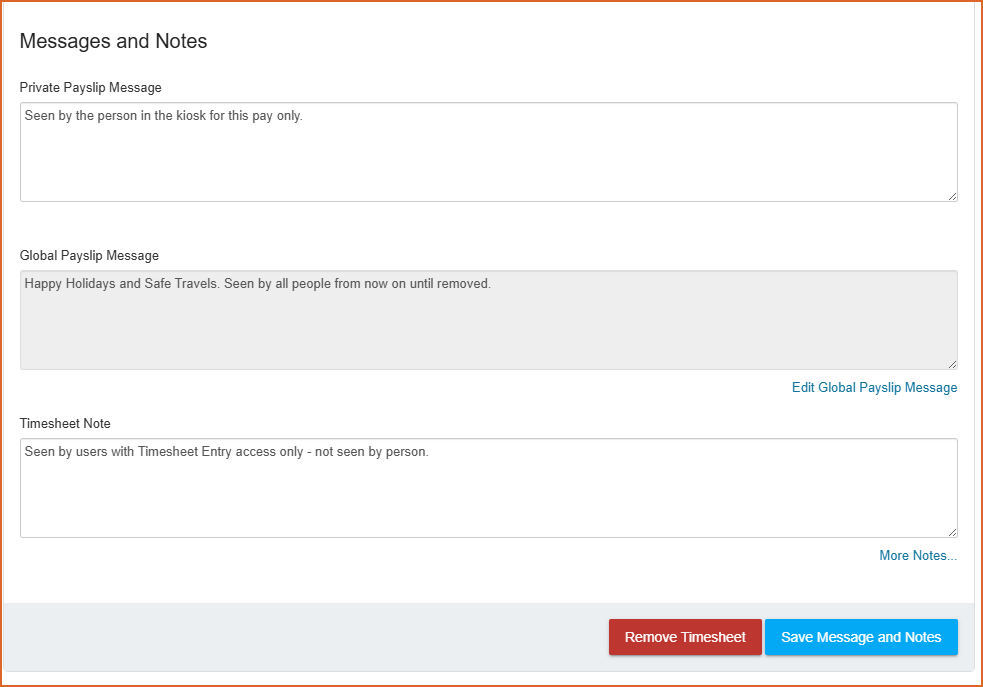Click inside the Private Payslip Message box

(488, 160)
